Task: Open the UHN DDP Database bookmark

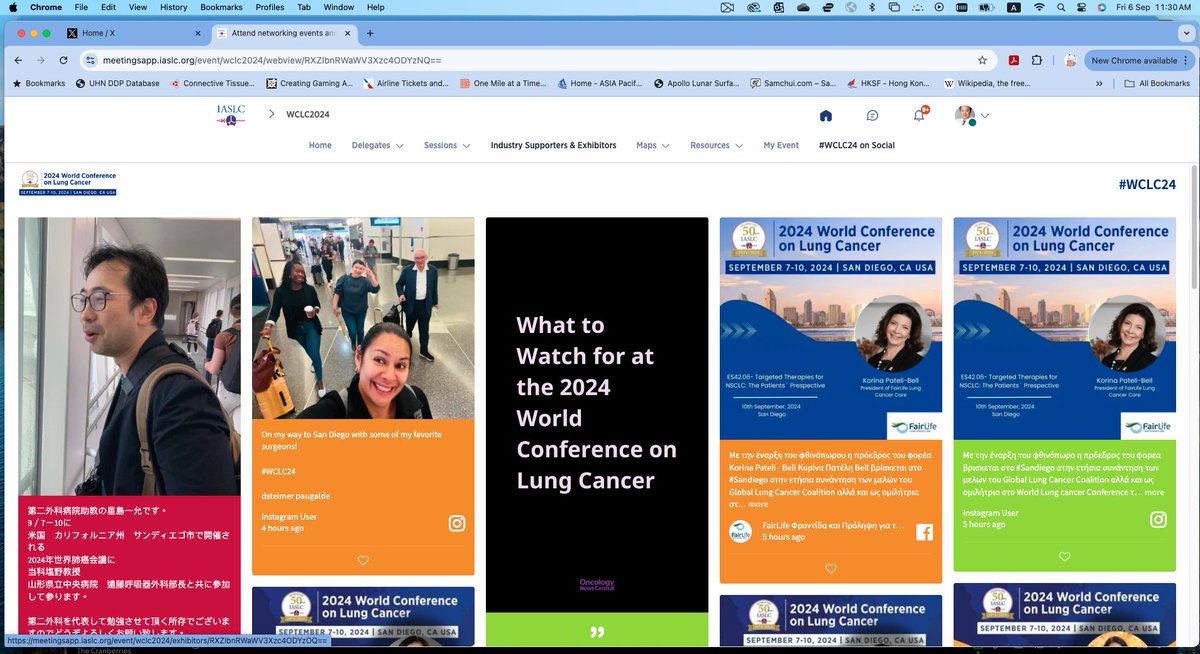Action: point(117,83)
